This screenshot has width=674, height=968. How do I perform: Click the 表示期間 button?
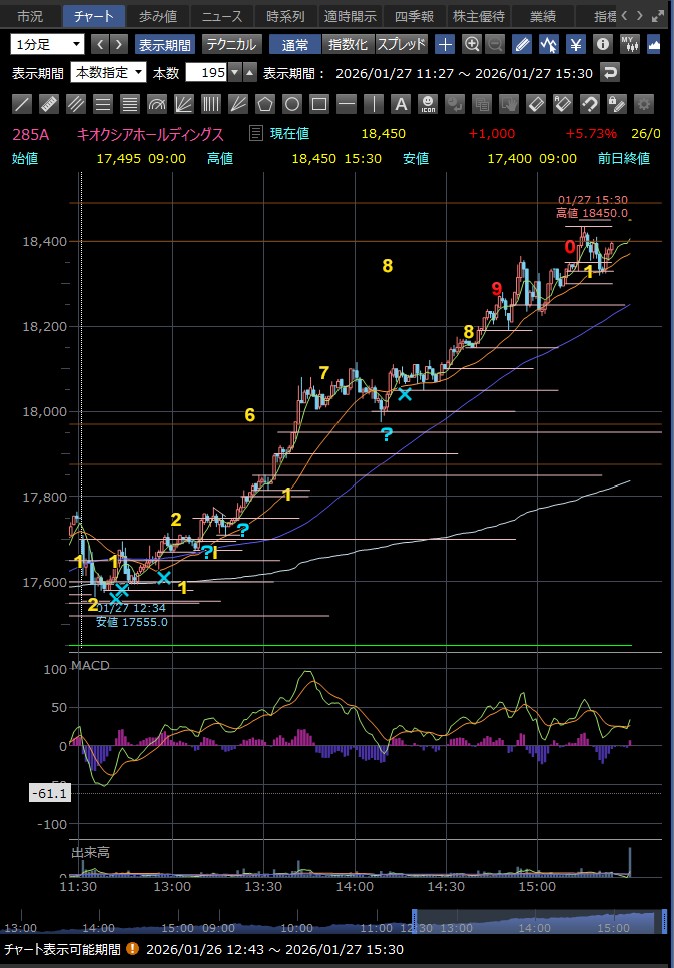165,44
